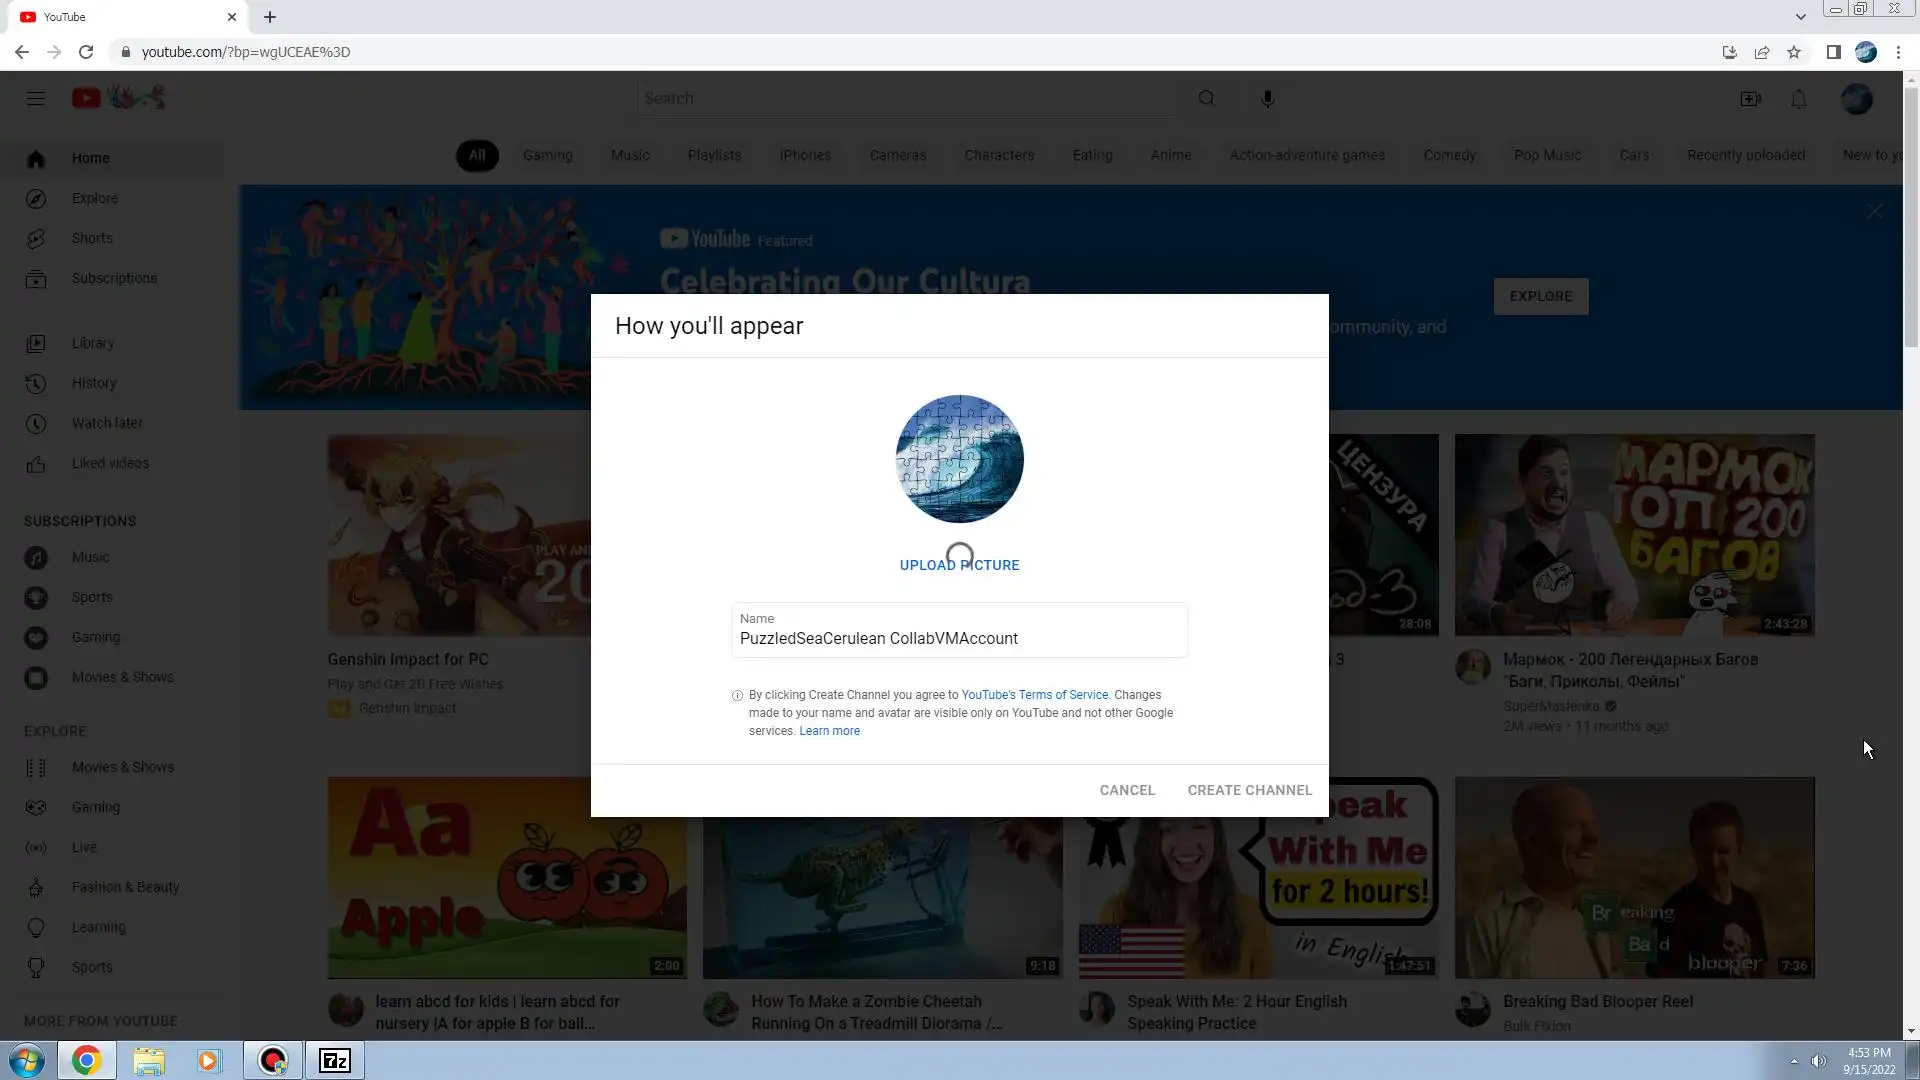Click the microphone voice search icon
Screen dimensions: 1920x1080
1267,99
